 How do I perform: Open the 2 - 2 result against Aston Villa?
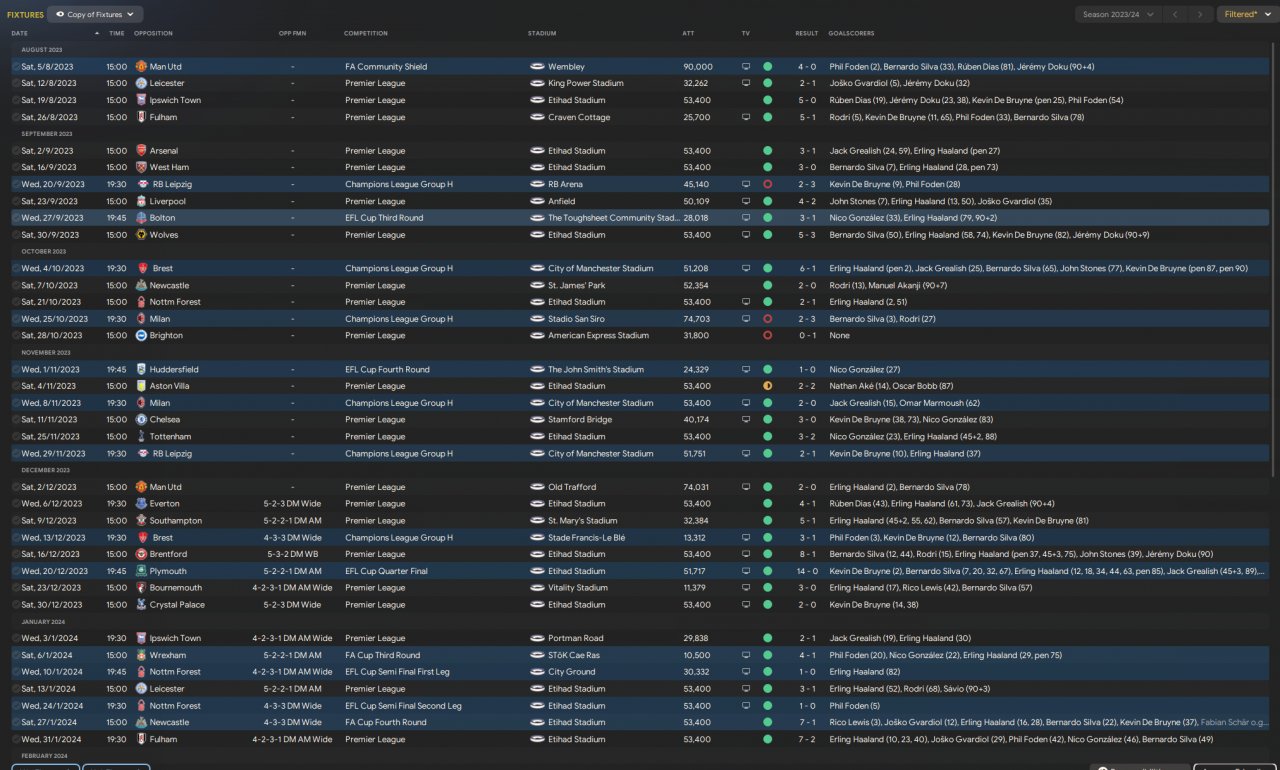[806, 386]
